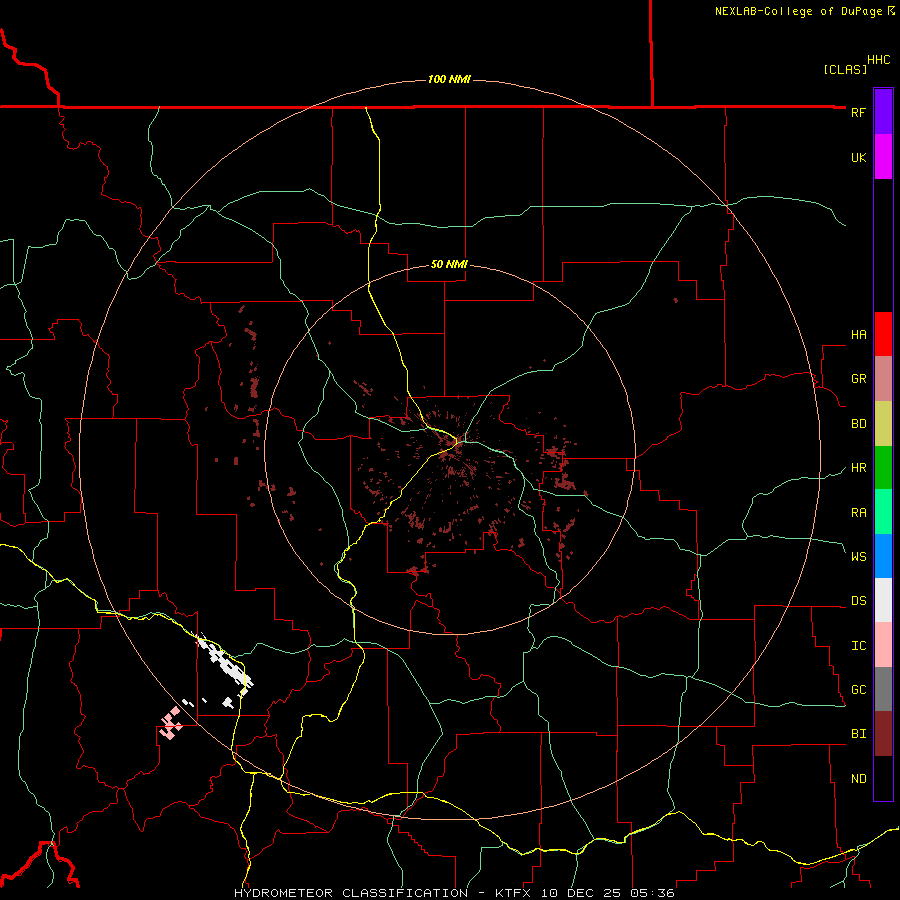Click the 100 NMI range ring label
900x900 pixels.
[449, 79]
